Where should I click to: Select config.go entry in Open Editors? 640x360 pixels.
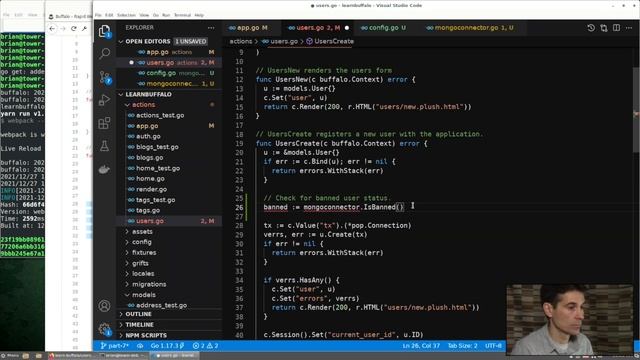coord(161,73)
